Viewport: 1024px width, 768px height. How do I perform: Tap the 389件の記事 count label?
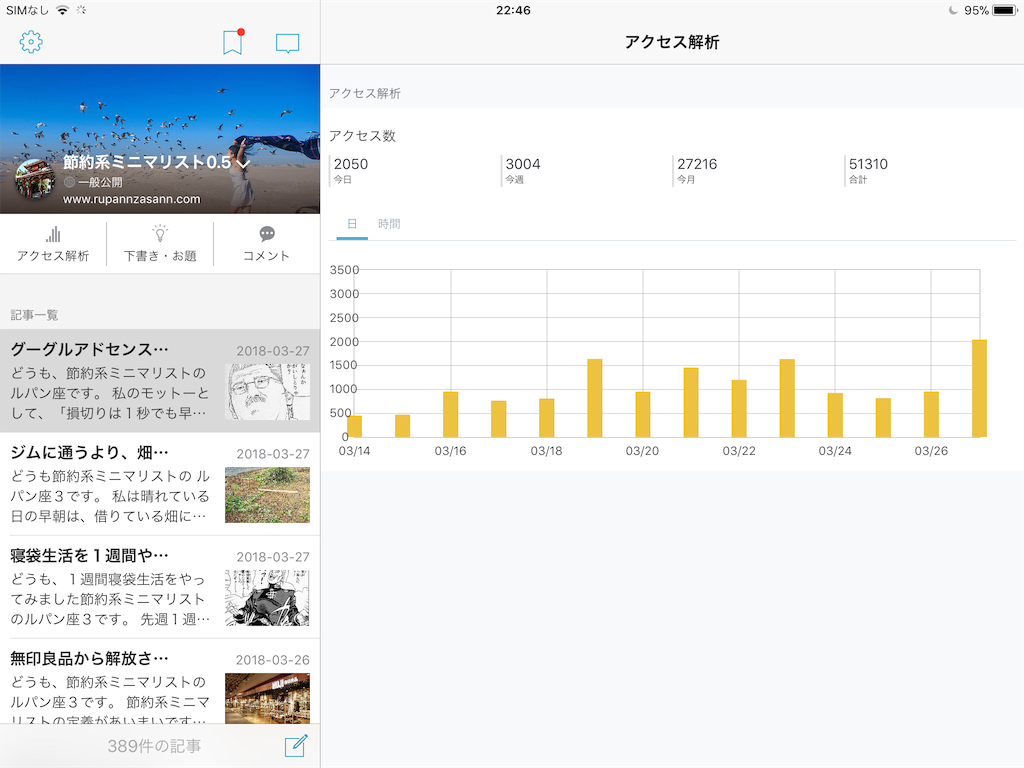pyautogui.click(x=154, y=746)
